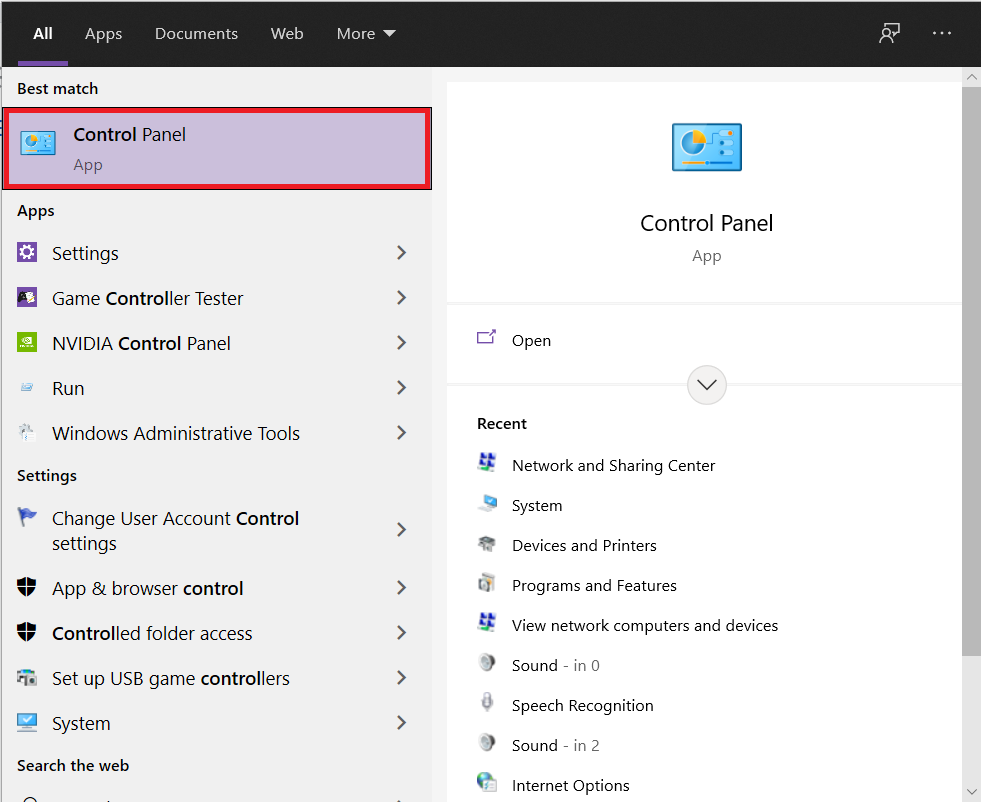Expand Set up USB game controllers chevron
981x802 pixels.
tap(402, 678)
